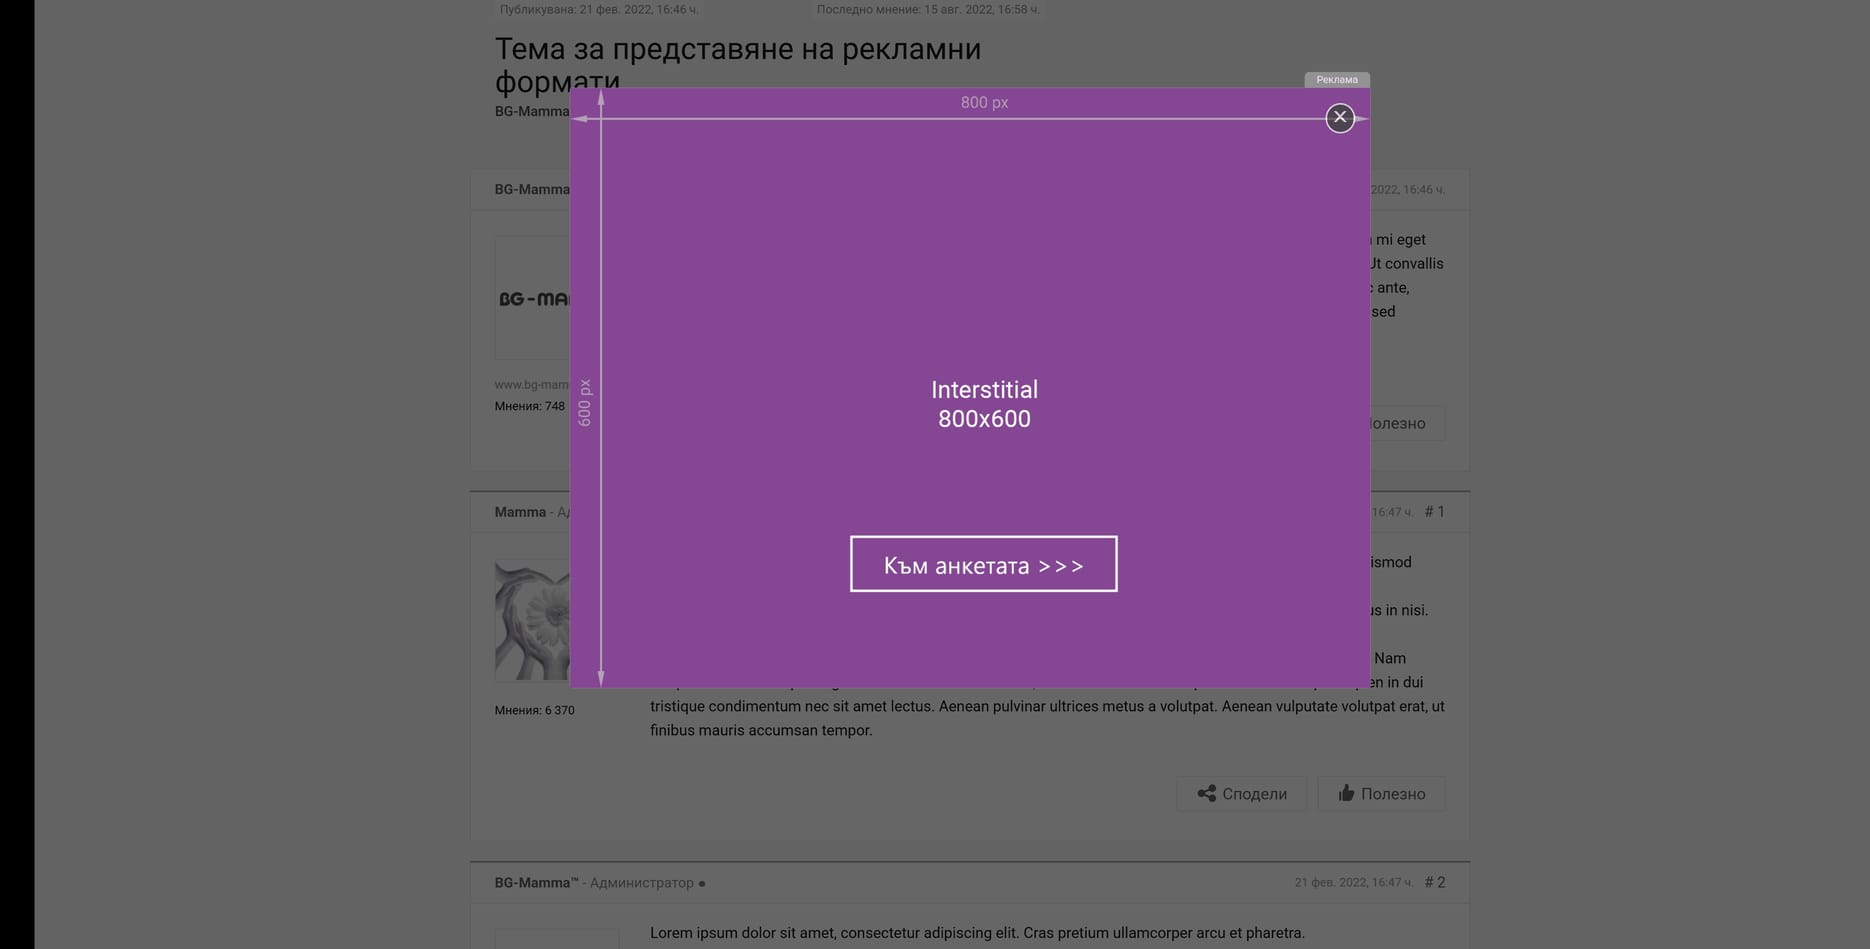Click 'Публикувана: 21 фев. 2022, 16:46 ч.' text
Screen dimensions: 1870x949
pyautogui.click(x=599, y=10)
